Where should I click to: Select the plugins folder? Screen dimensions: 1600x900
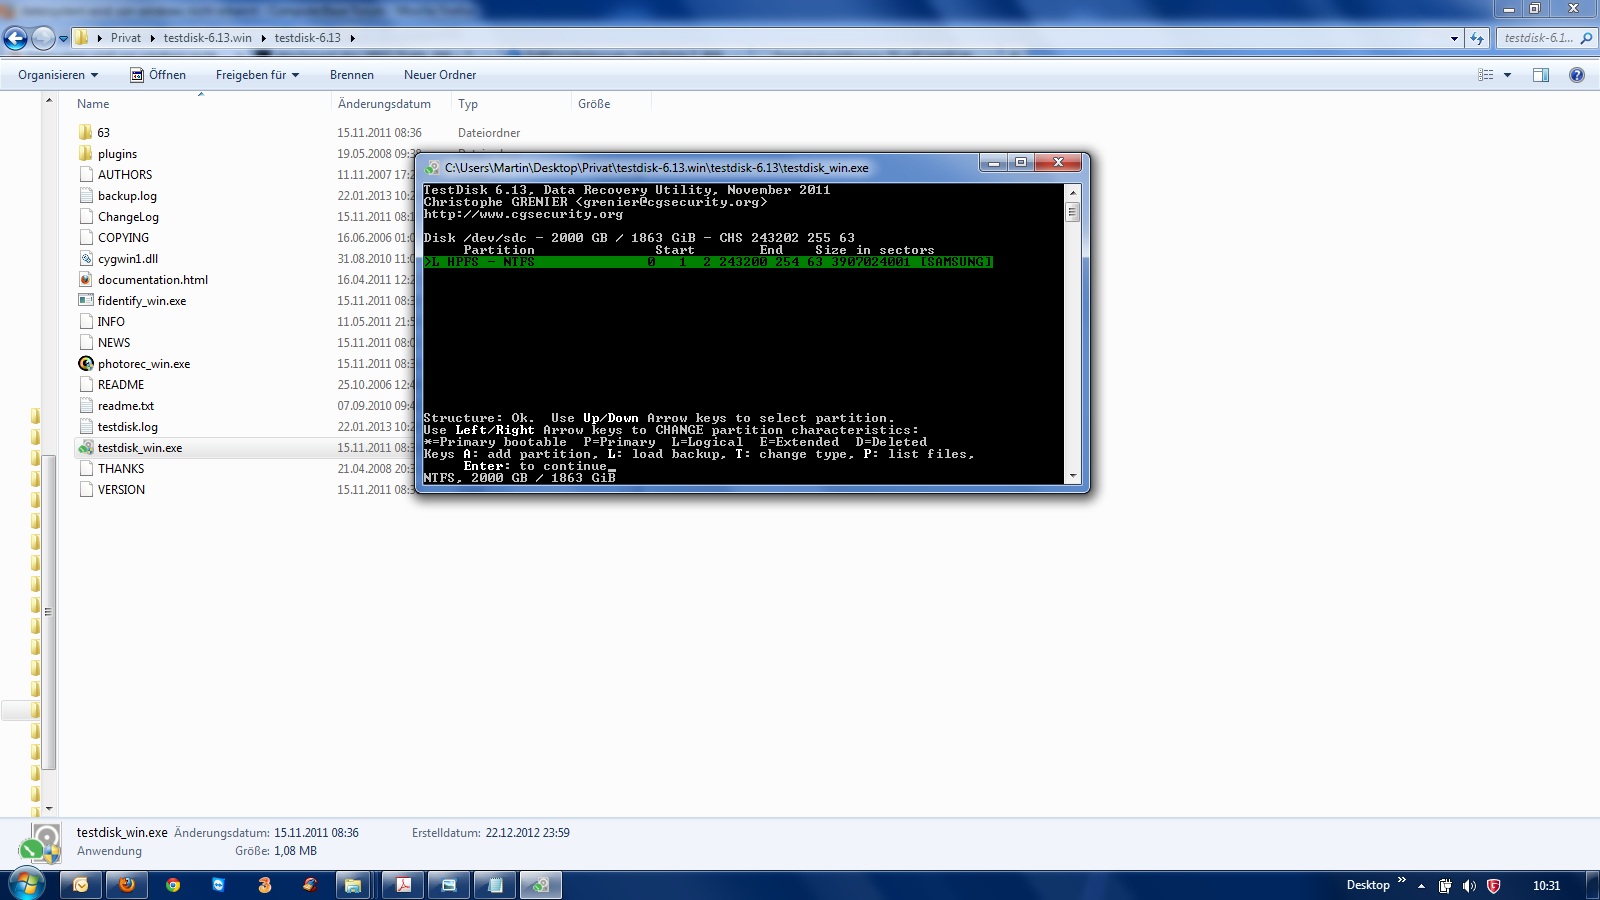(x=117, y=154)
